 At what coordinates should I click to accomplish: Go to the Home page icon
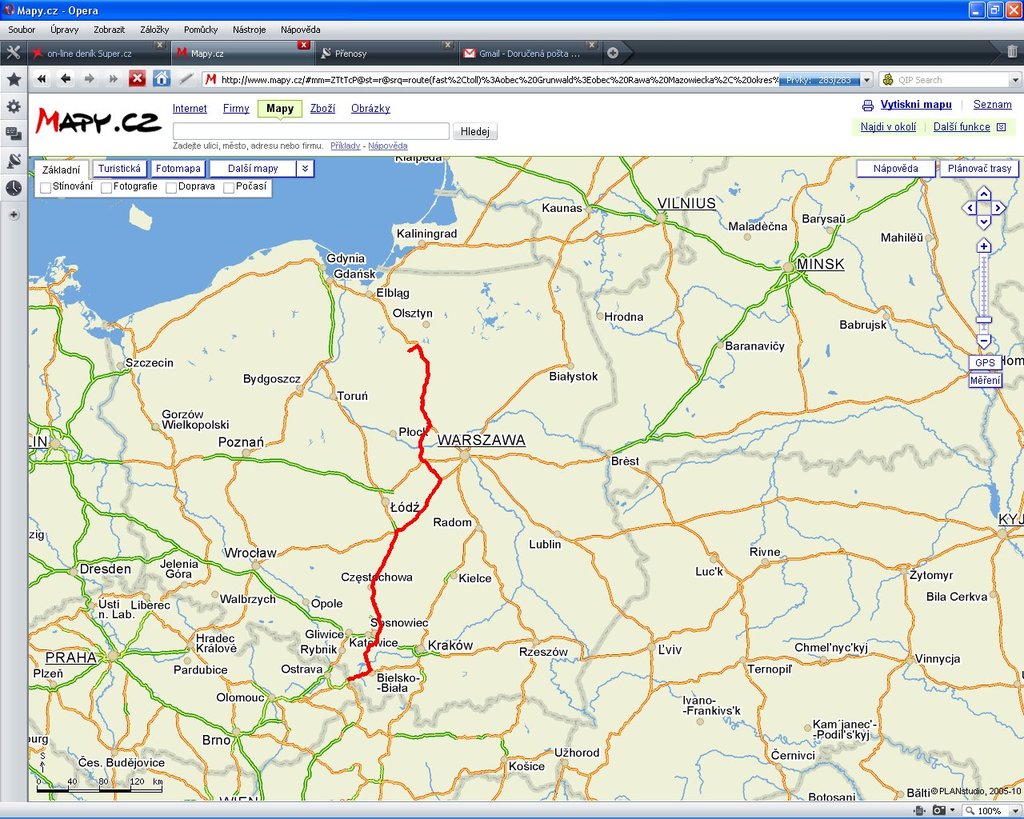pyautogui.click(x=161, y=79)
